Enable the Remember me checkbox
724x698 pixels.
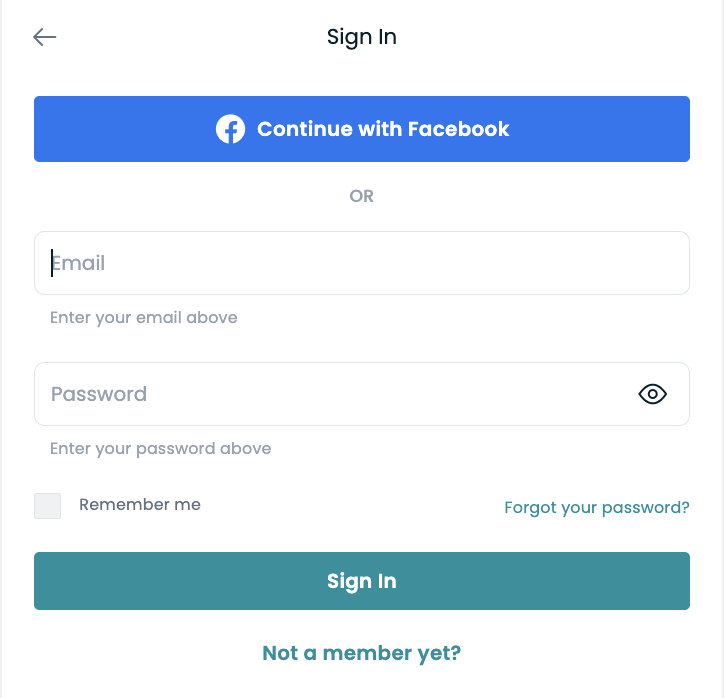pos(48,506)
